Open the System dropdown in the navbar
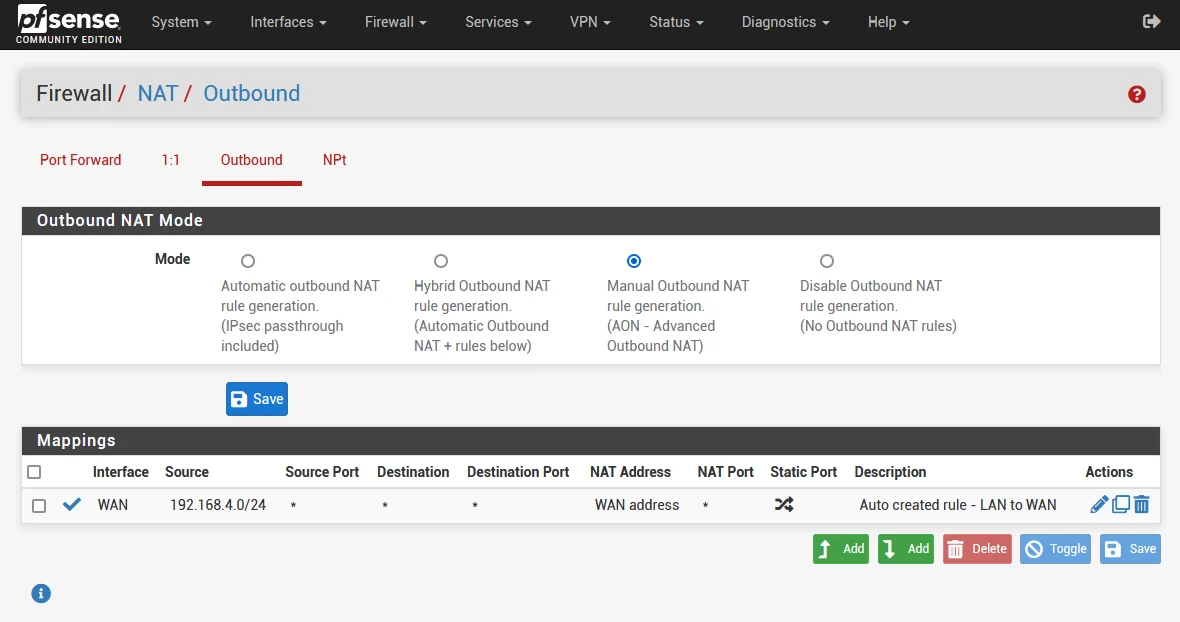The height and width of the screenshot is (622, 1180). coord(181,22)
